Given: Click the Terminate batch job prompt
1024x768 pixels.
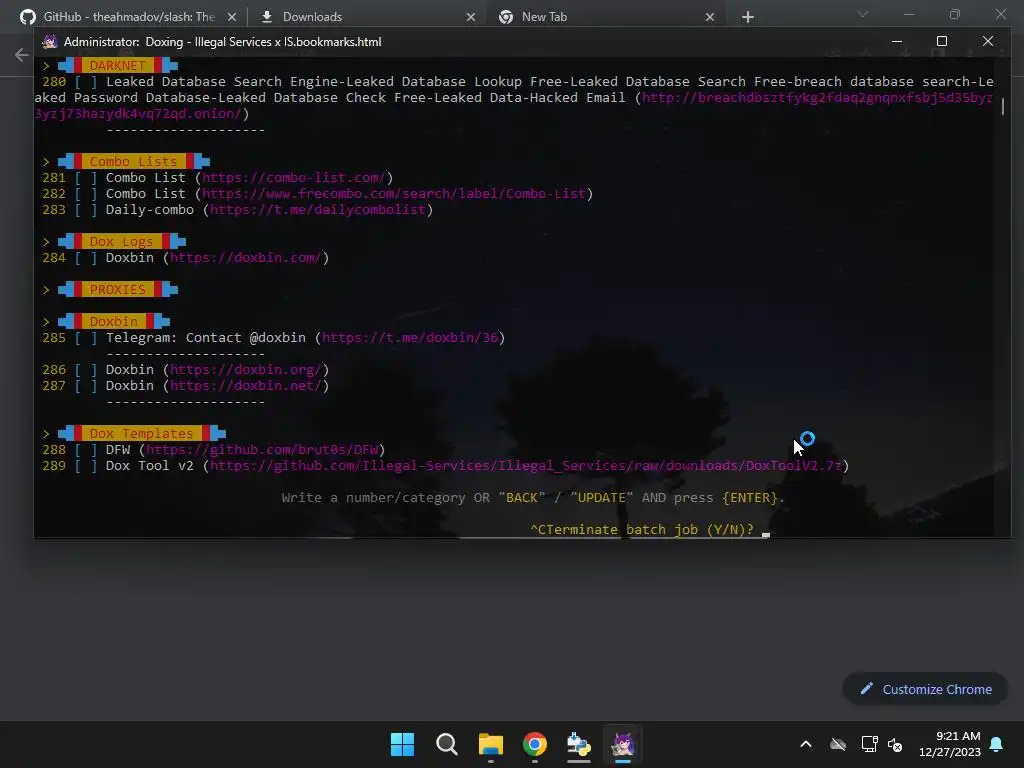Looking at the screenshot, I should click(x=642, y=530).
